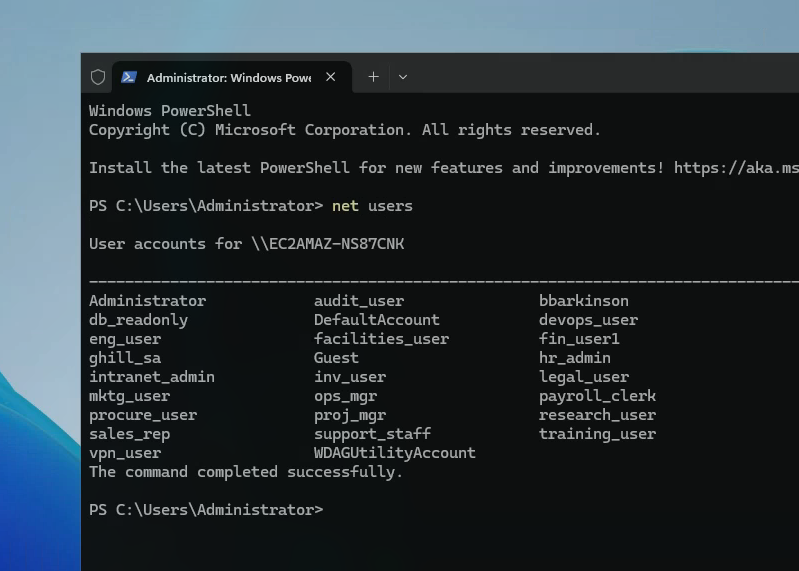This screenshot has height=571, width=799.
Task: Close the Administrator PowerShell tab
Action: click(332, 77)
